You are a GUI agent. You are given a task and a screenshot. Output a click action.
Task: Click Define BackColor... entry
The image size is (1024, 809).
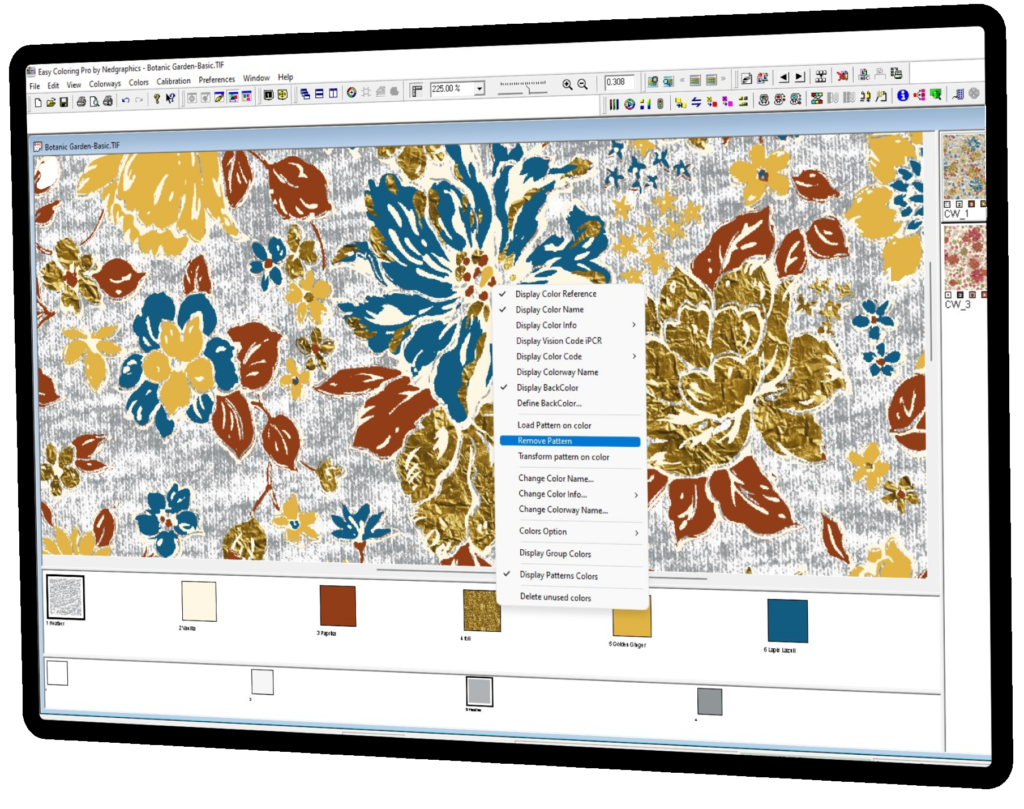pos(549,403)
